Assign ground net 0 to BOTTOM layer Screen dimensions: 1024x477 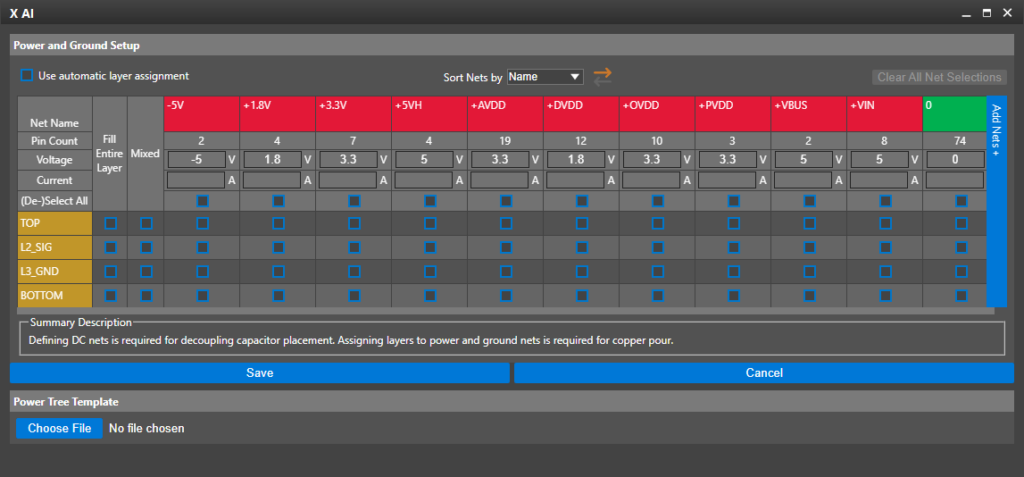961,295
